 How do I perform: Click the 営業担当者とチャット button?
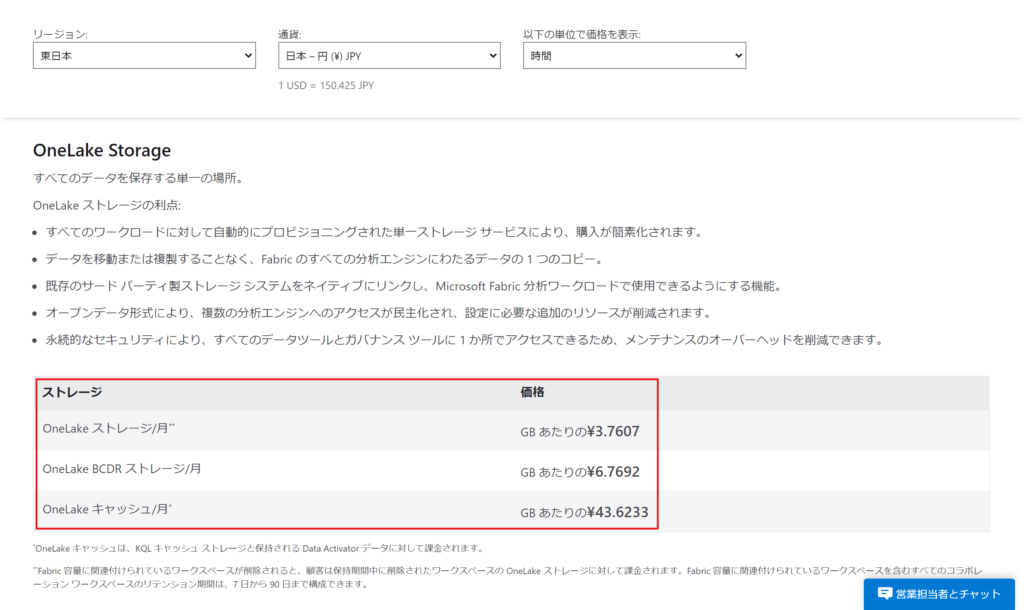coord(938,594)
